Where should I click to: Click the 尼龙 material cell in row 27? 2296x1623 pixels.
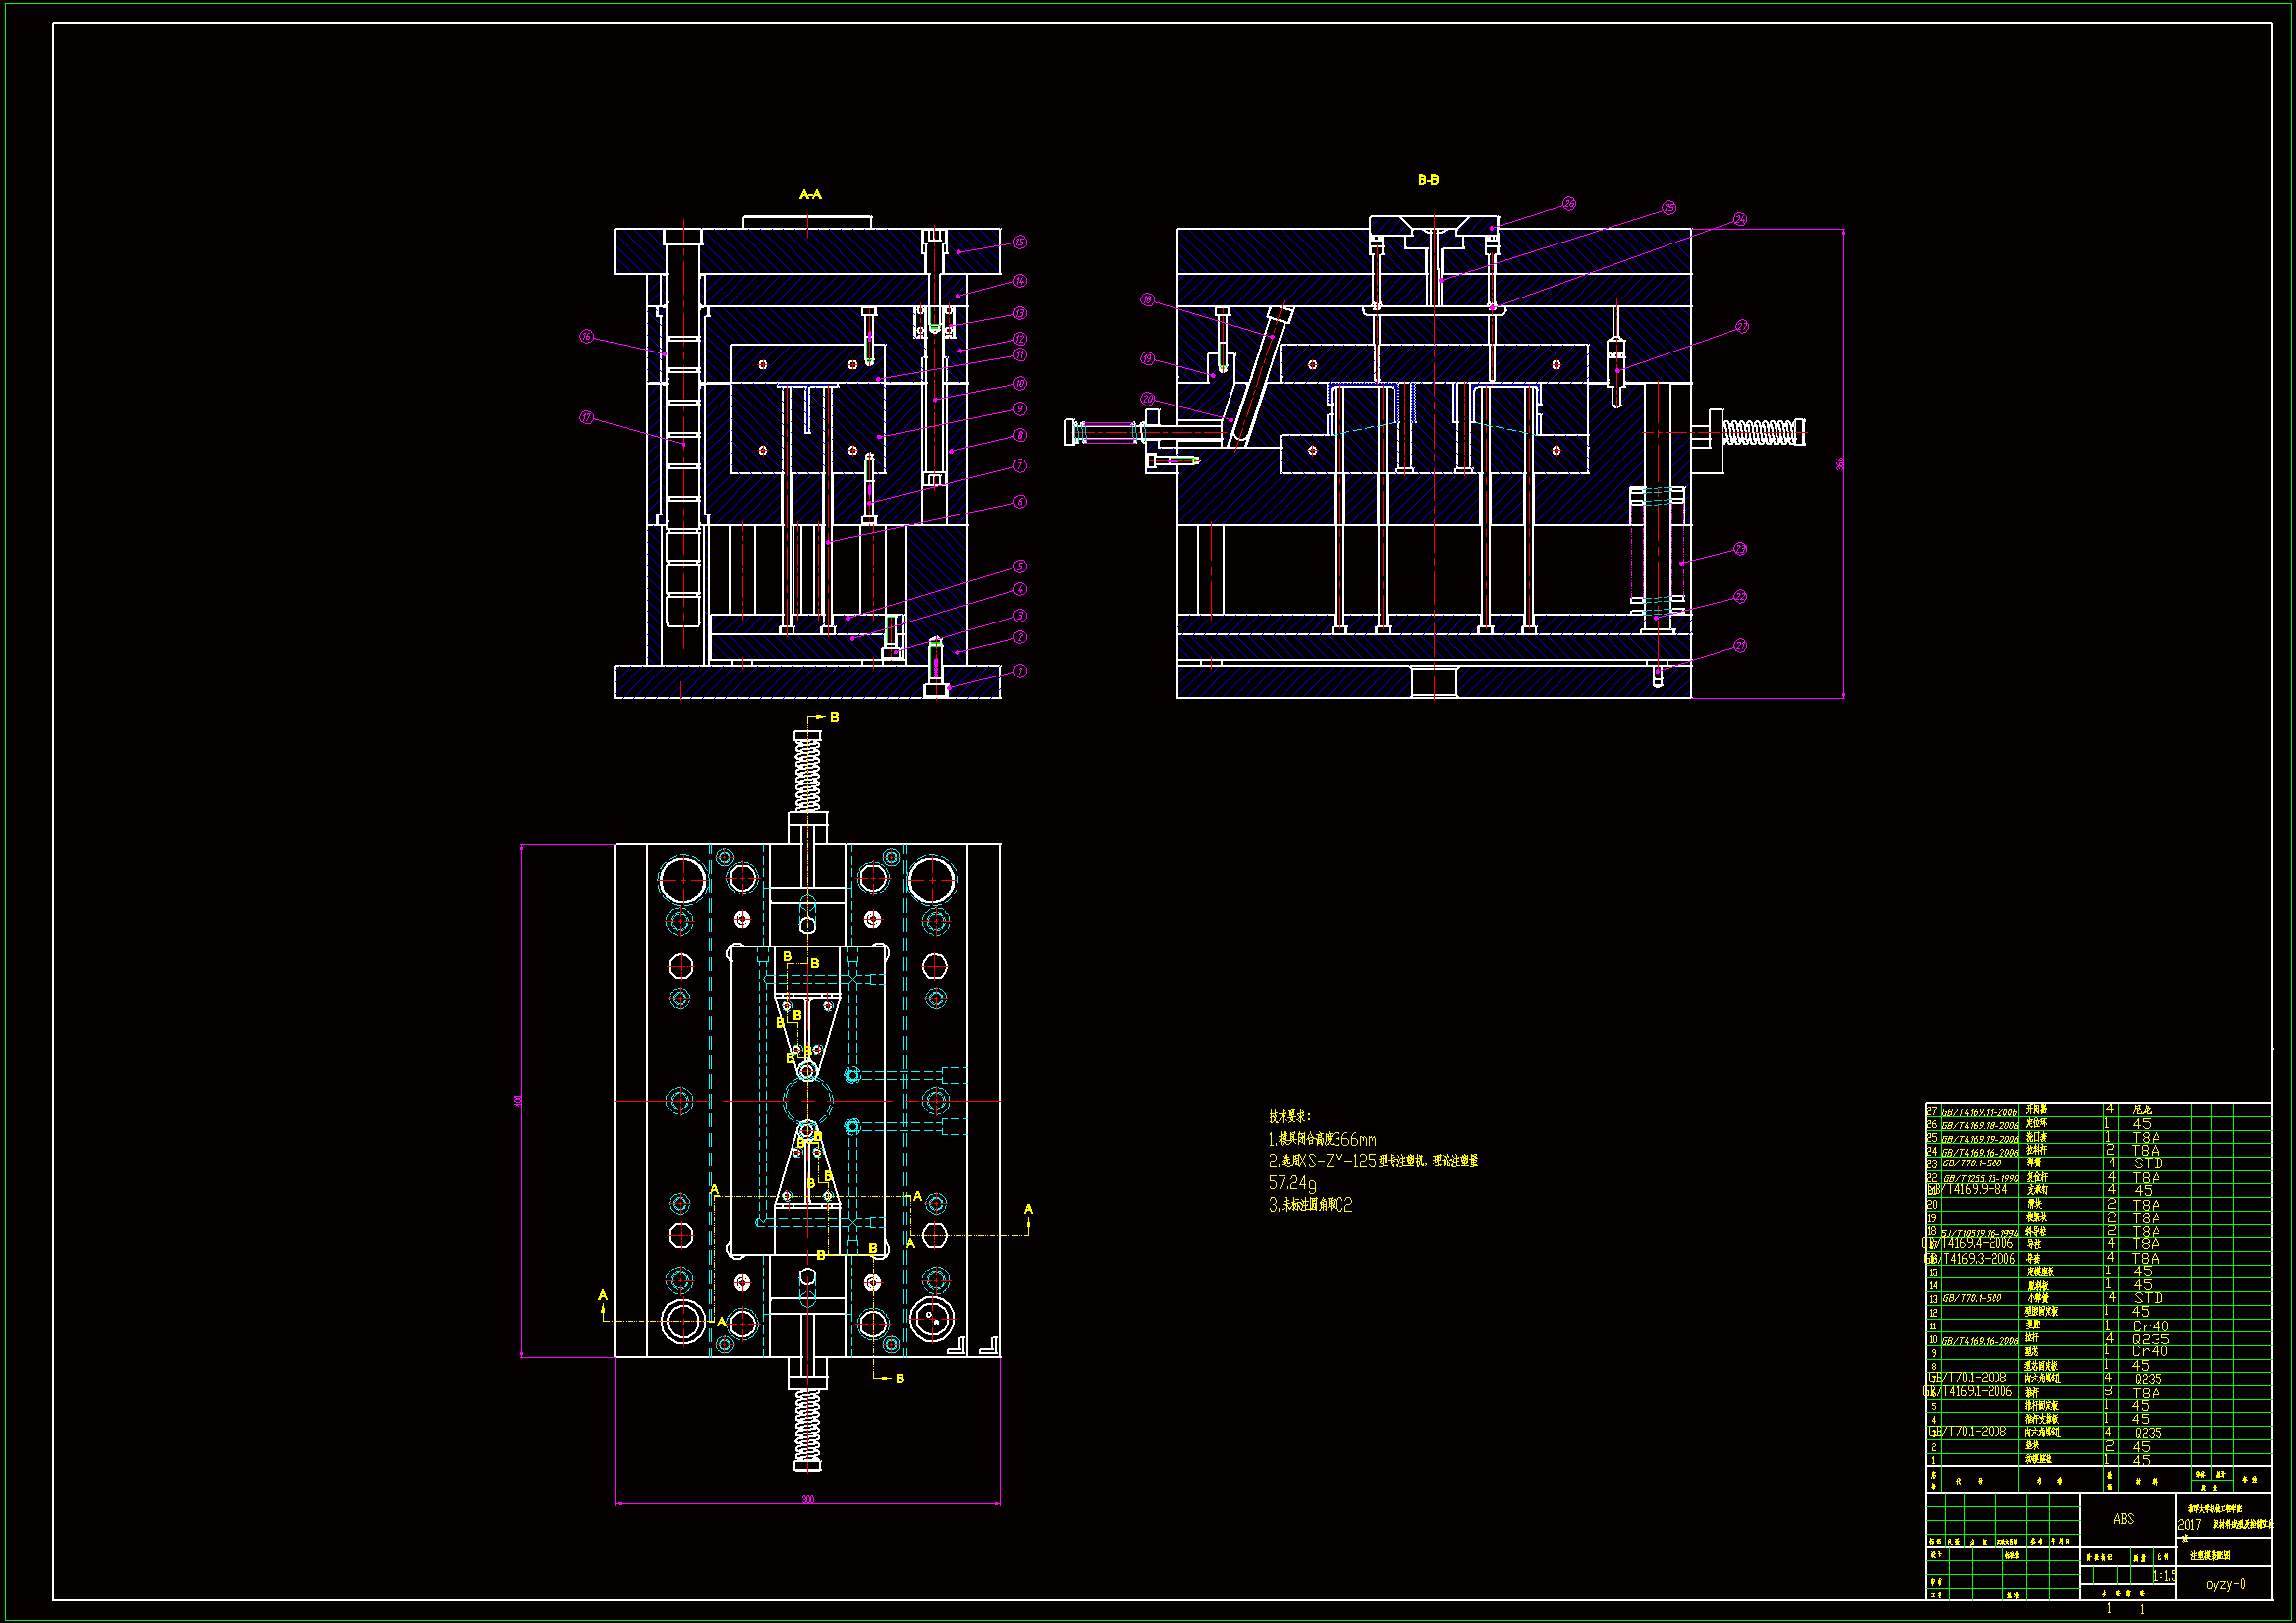[x=2142, y=1110]
